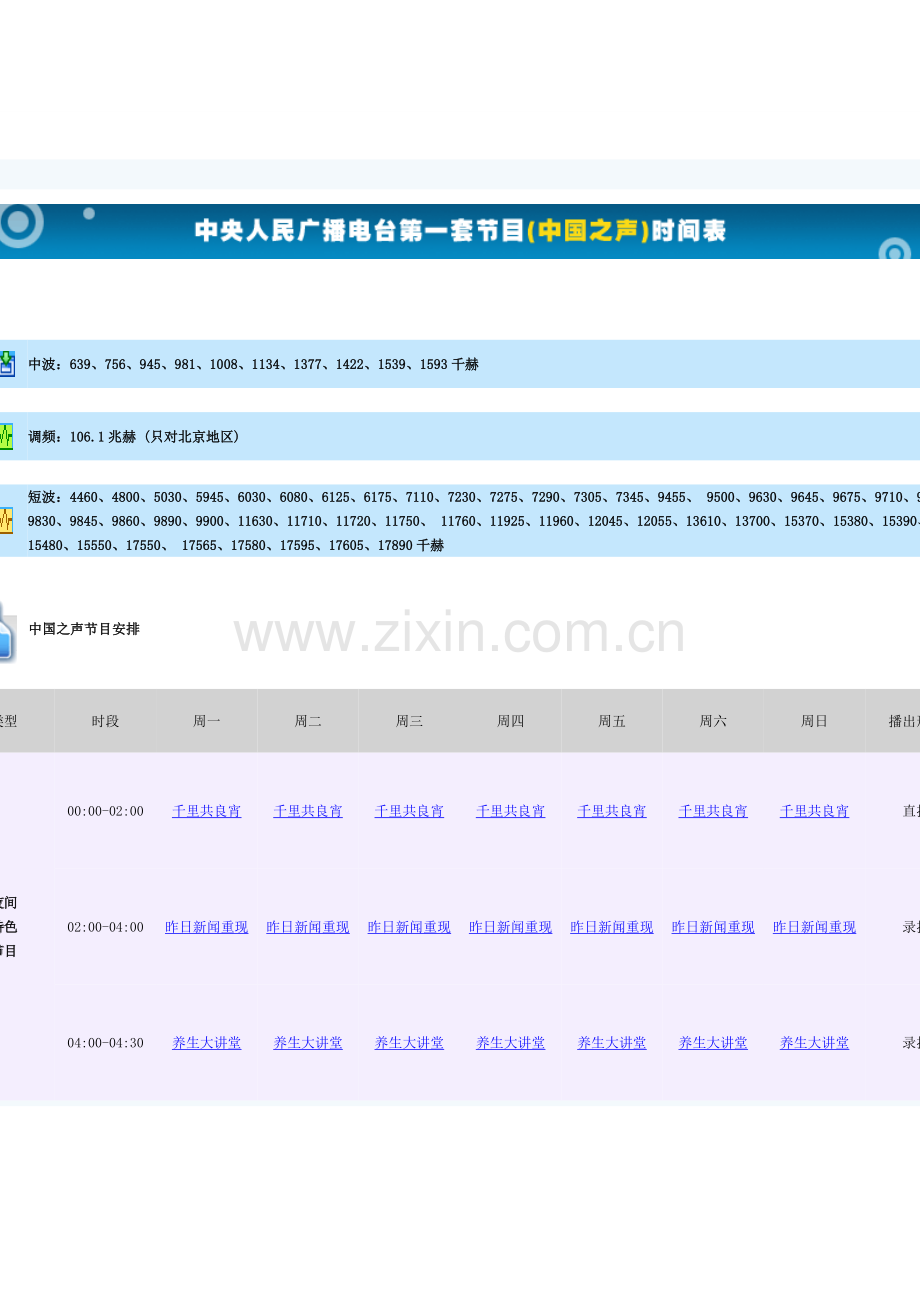Click the 周四 column header
The height and width of the screenshot is (1302, 920).
pyautogui.click(x=510, y=721)
